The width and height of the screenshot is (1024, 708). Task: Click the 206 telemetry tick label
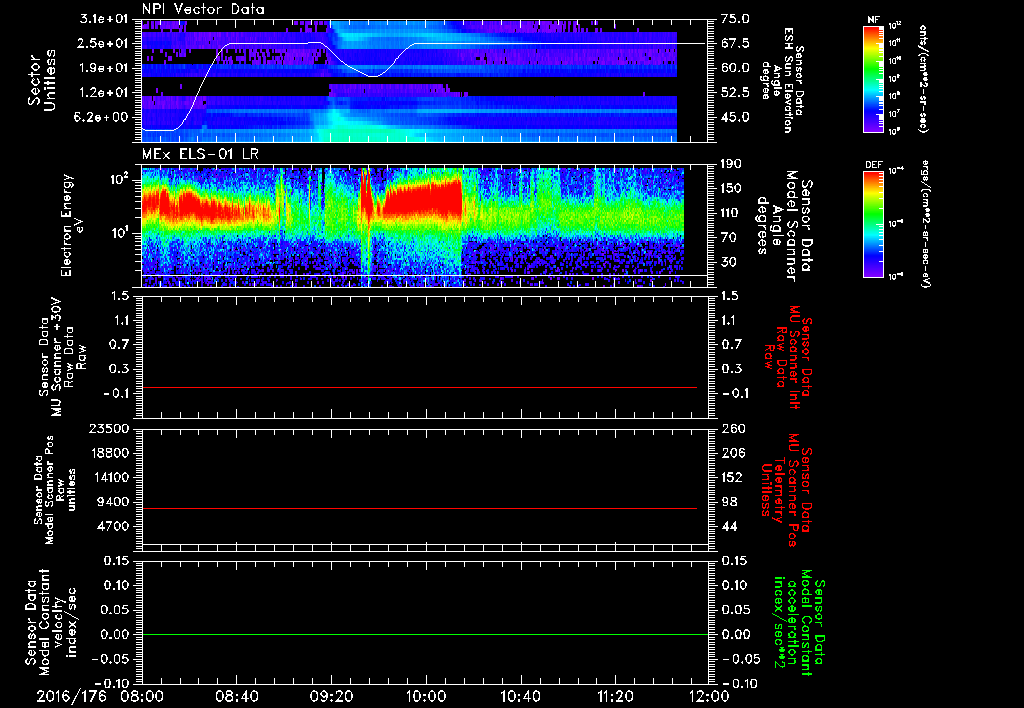(732, 453)
